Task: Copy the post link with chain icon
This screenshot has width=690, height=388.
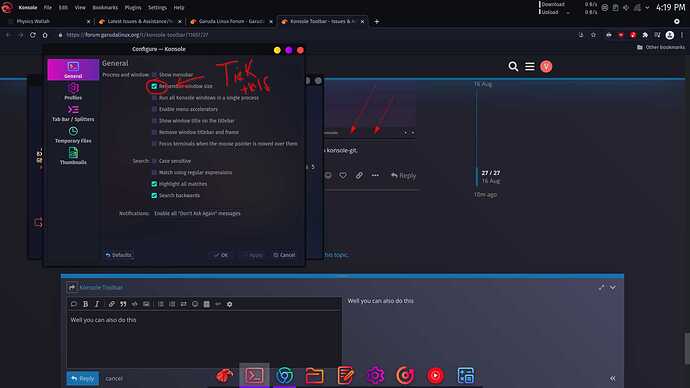Action: 359,176
